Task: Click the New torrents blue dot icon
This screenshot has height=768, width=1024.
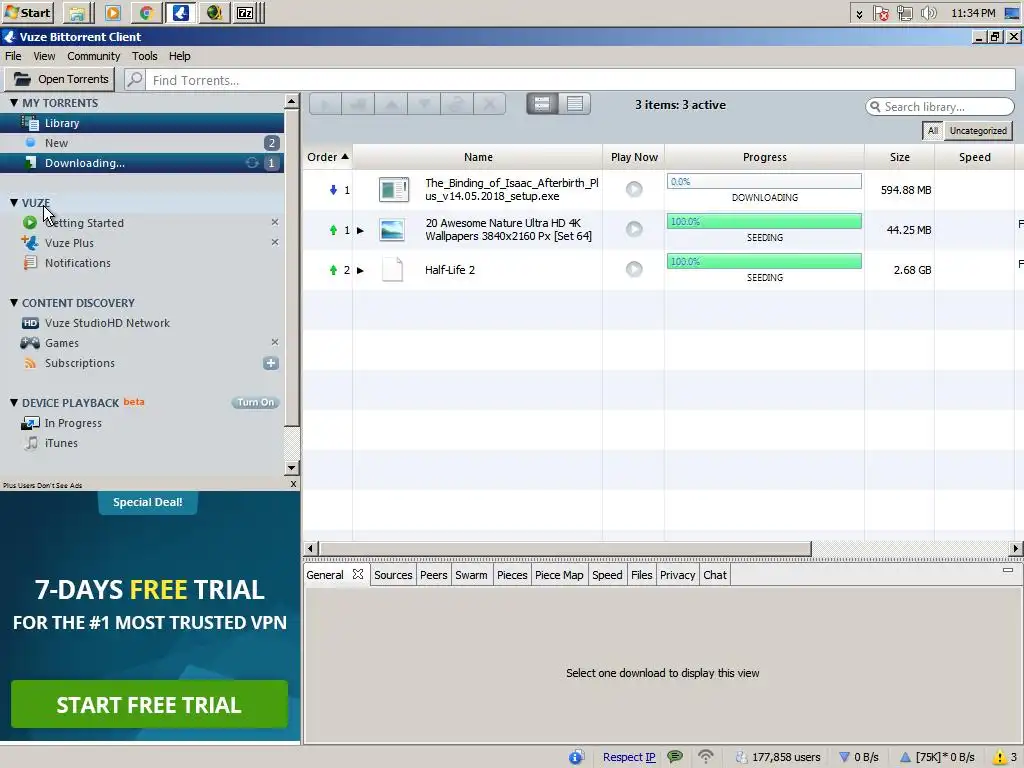Action: point(30,142)
